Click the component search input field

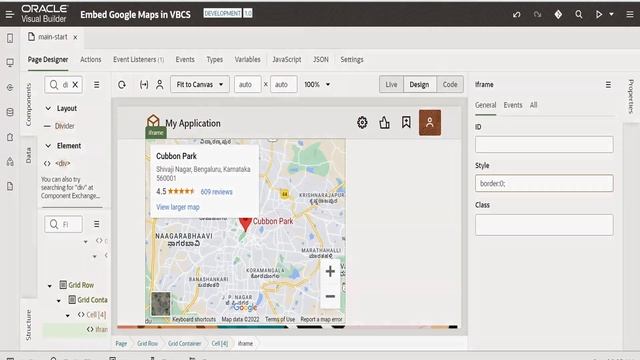[64, 84]
